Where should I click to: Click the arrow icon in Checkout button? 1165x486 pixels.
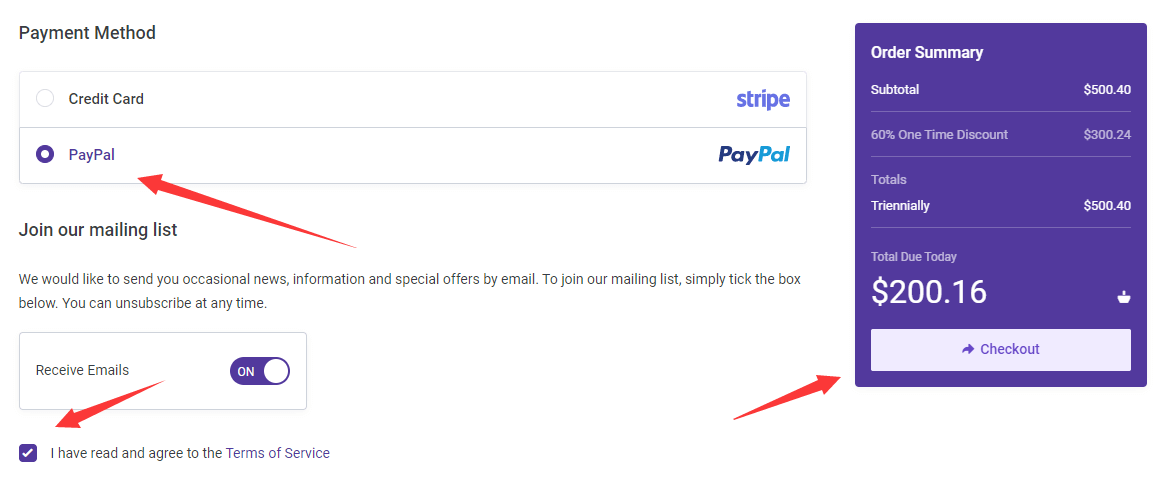pos(967,349)
